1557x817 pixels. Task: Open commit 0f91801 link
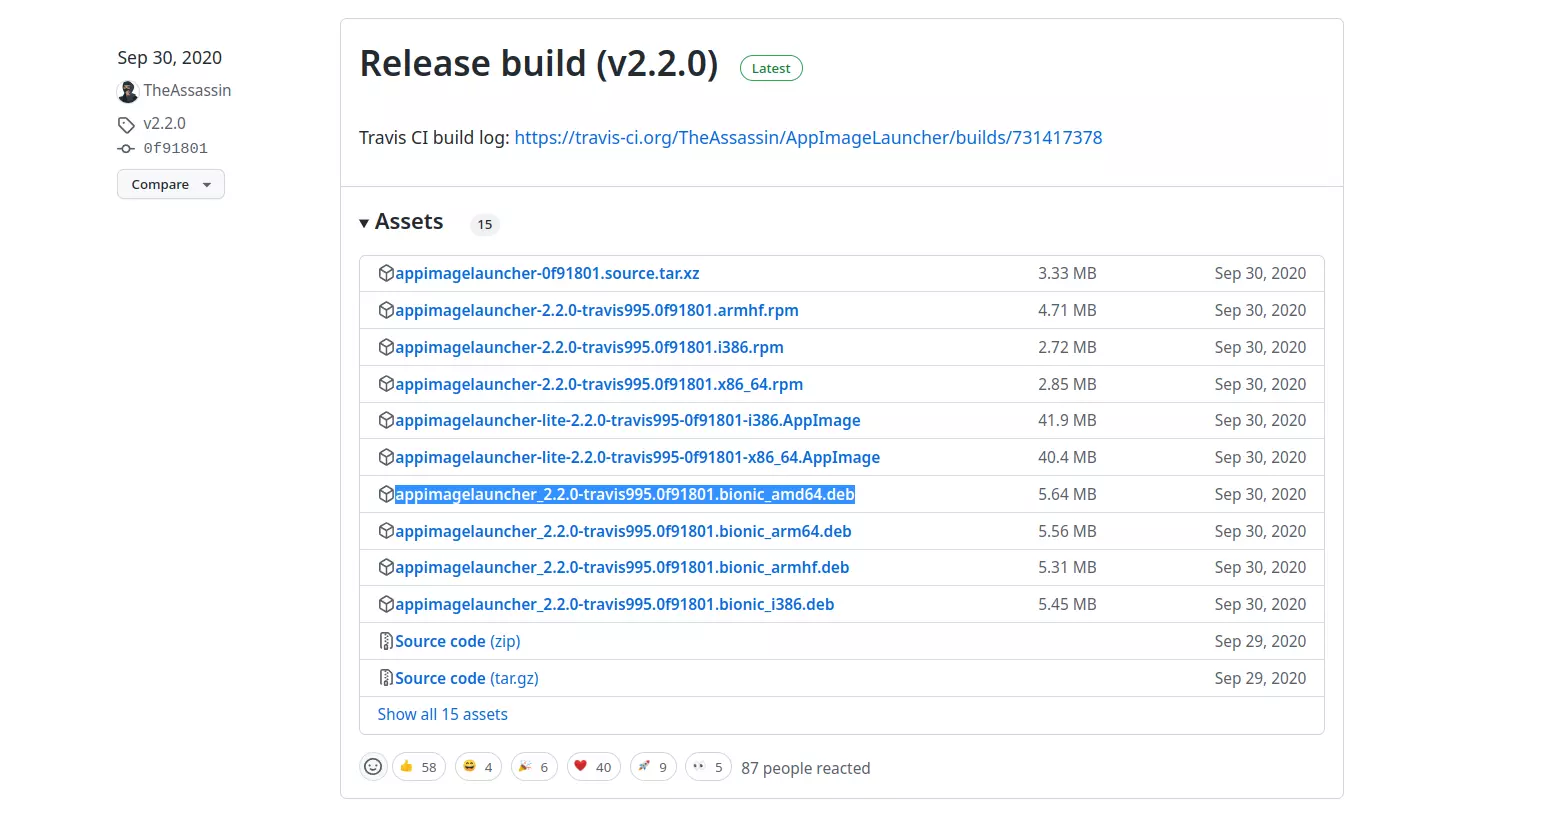[175, 148]
